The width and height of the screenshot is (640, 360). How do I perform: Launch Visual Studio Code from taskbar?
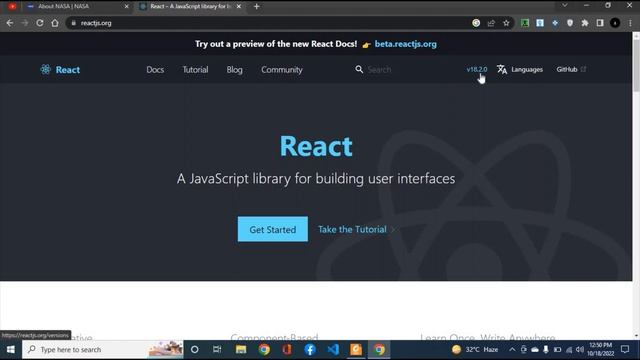(333, 349)
